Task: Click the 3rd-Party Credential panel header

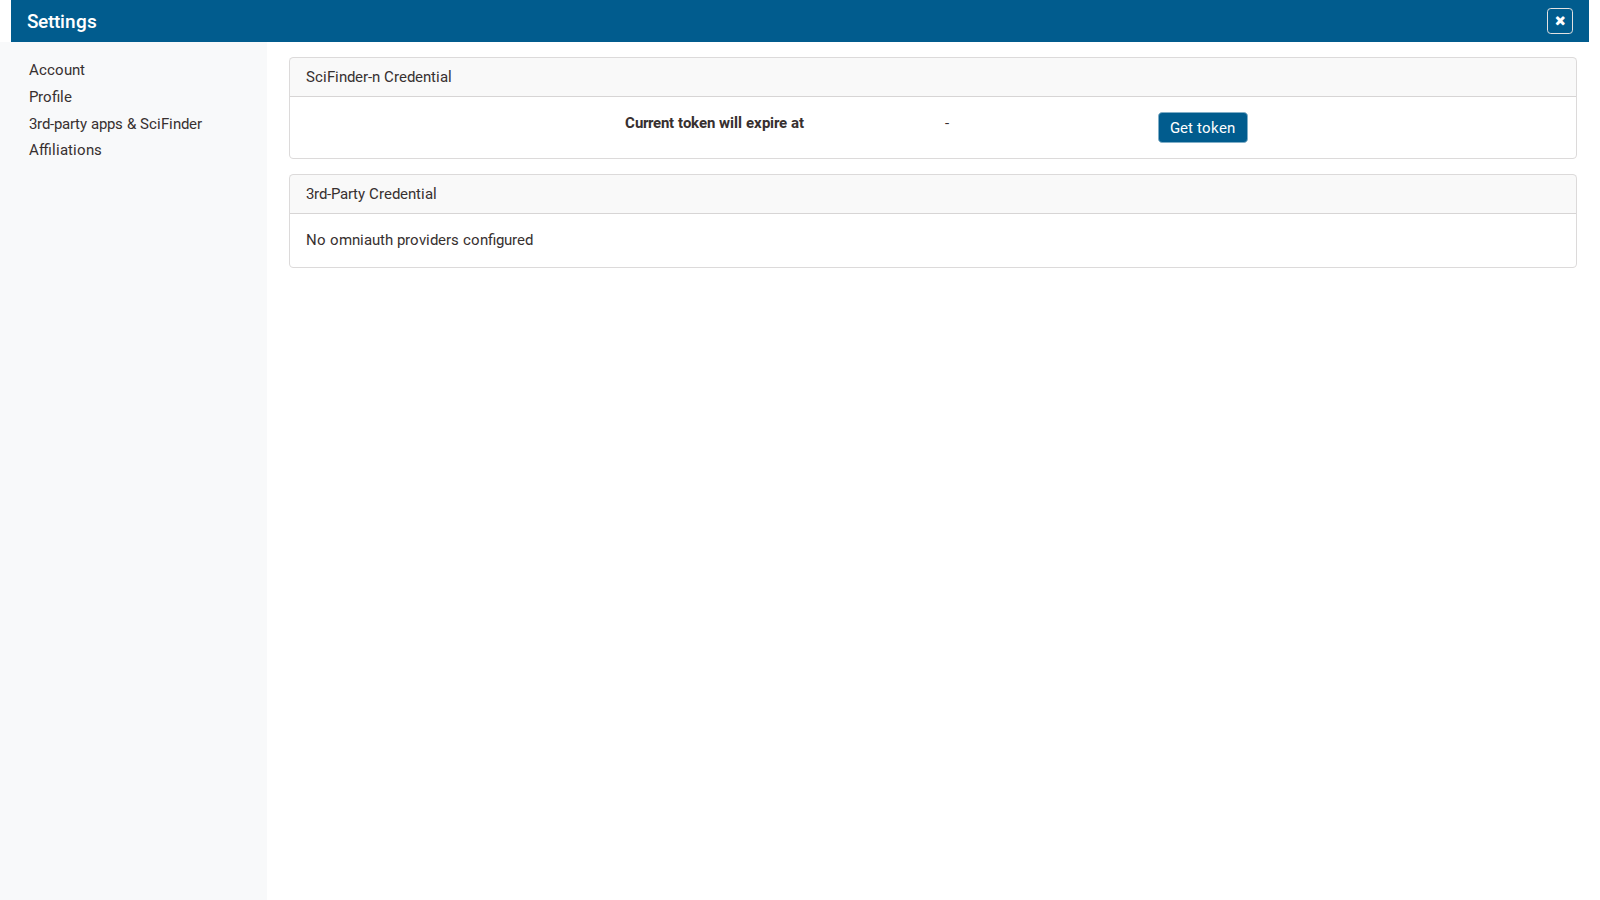Action: click(932, 194)
